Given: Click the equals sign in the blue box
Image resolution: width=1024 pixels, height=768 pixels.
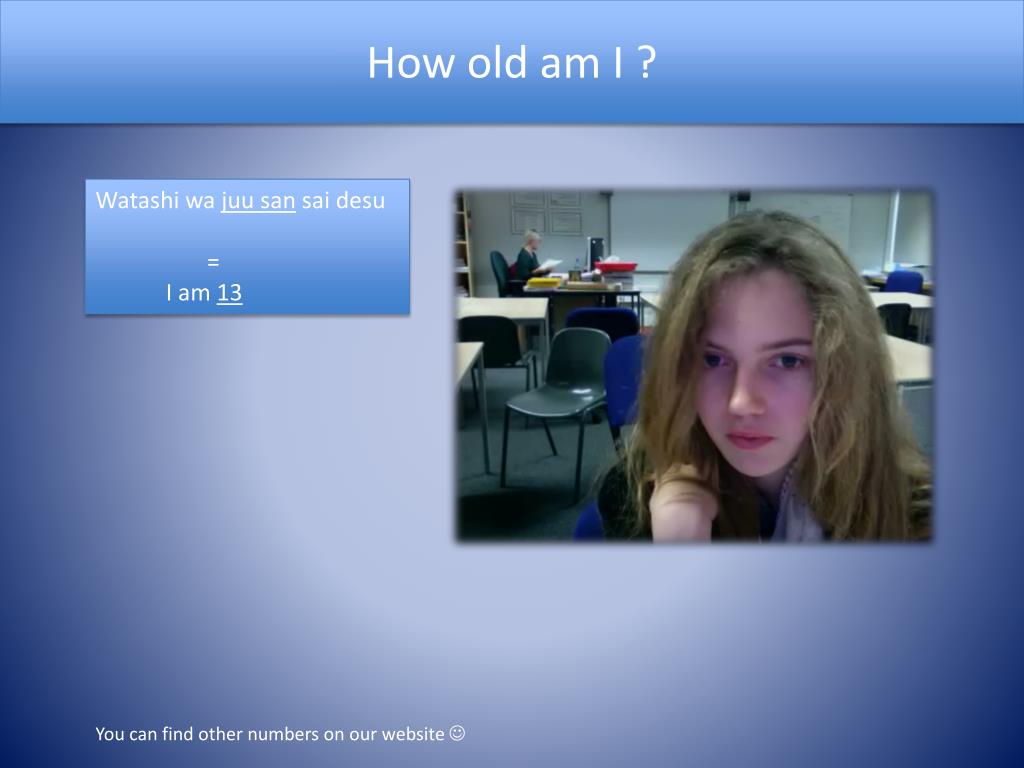Looking at the screenshot, I should coord(213,263).
